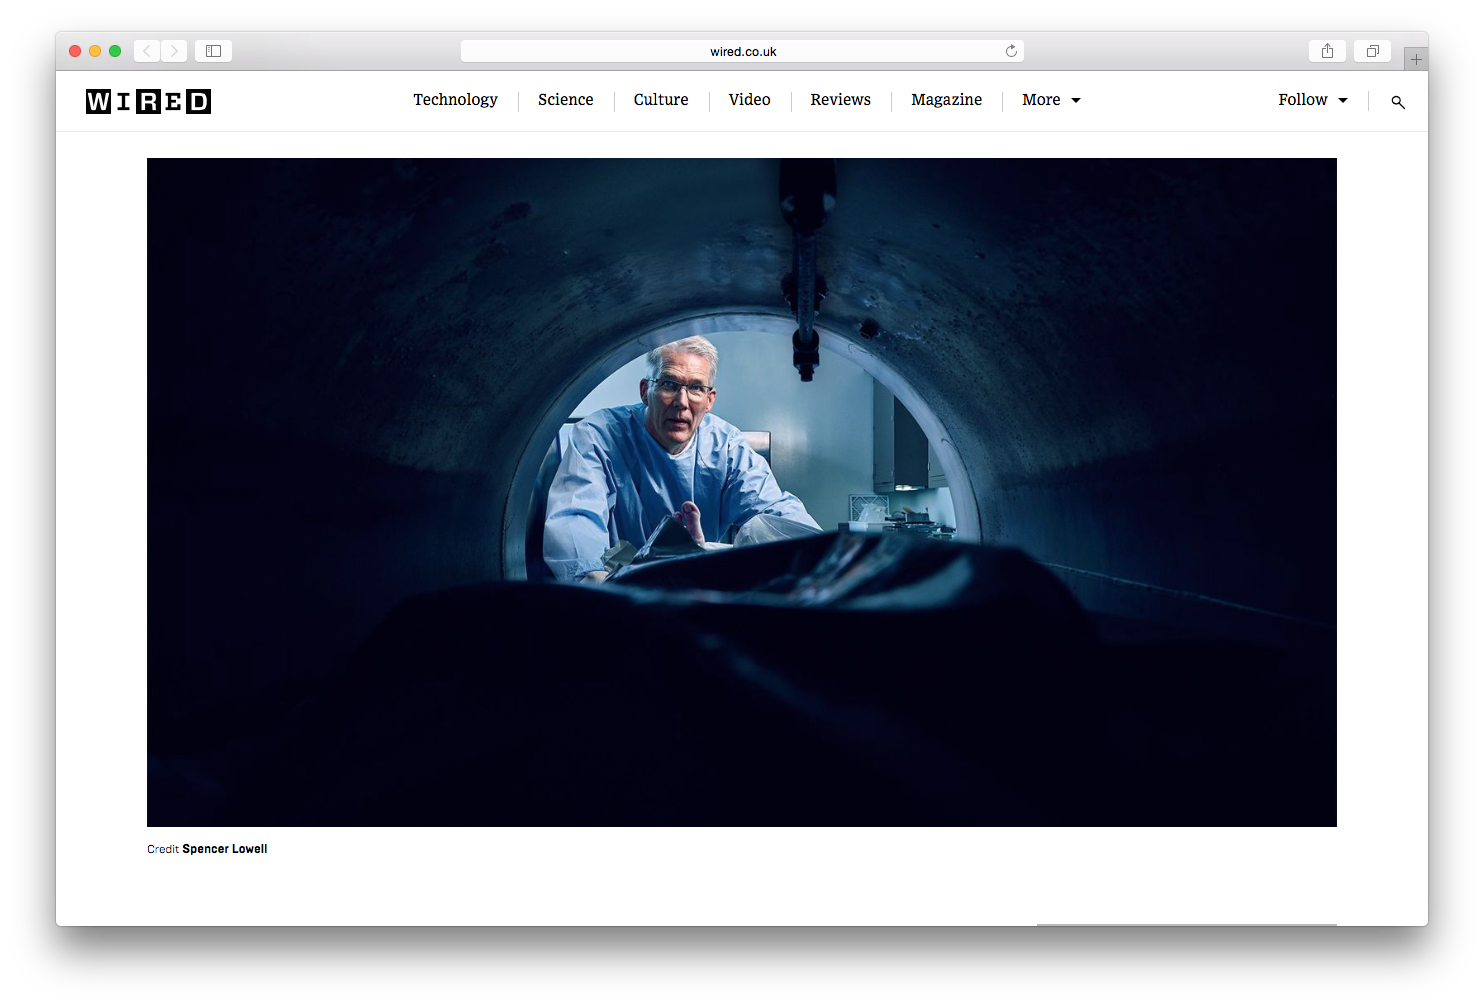
Task: Click the article hero photograph
Action: (742, 492)
